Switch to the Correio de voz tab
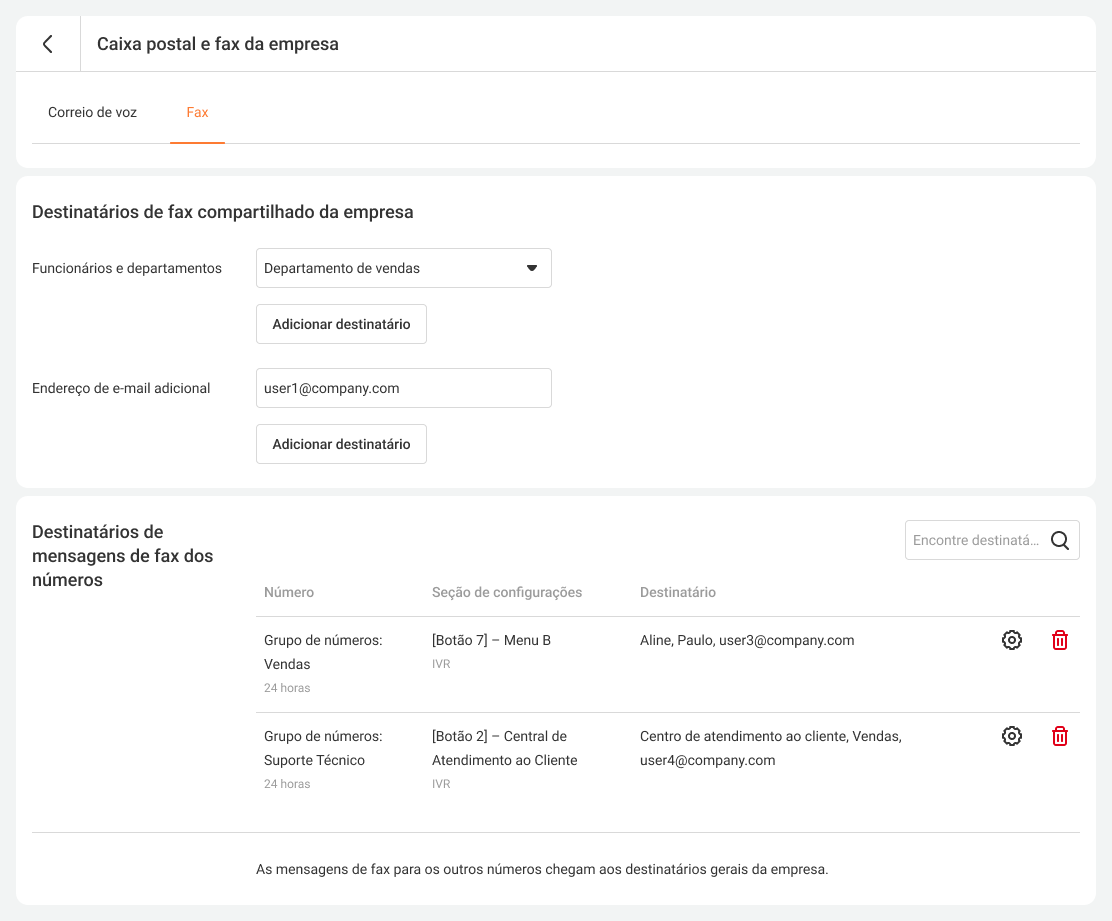 coord(92,112)
